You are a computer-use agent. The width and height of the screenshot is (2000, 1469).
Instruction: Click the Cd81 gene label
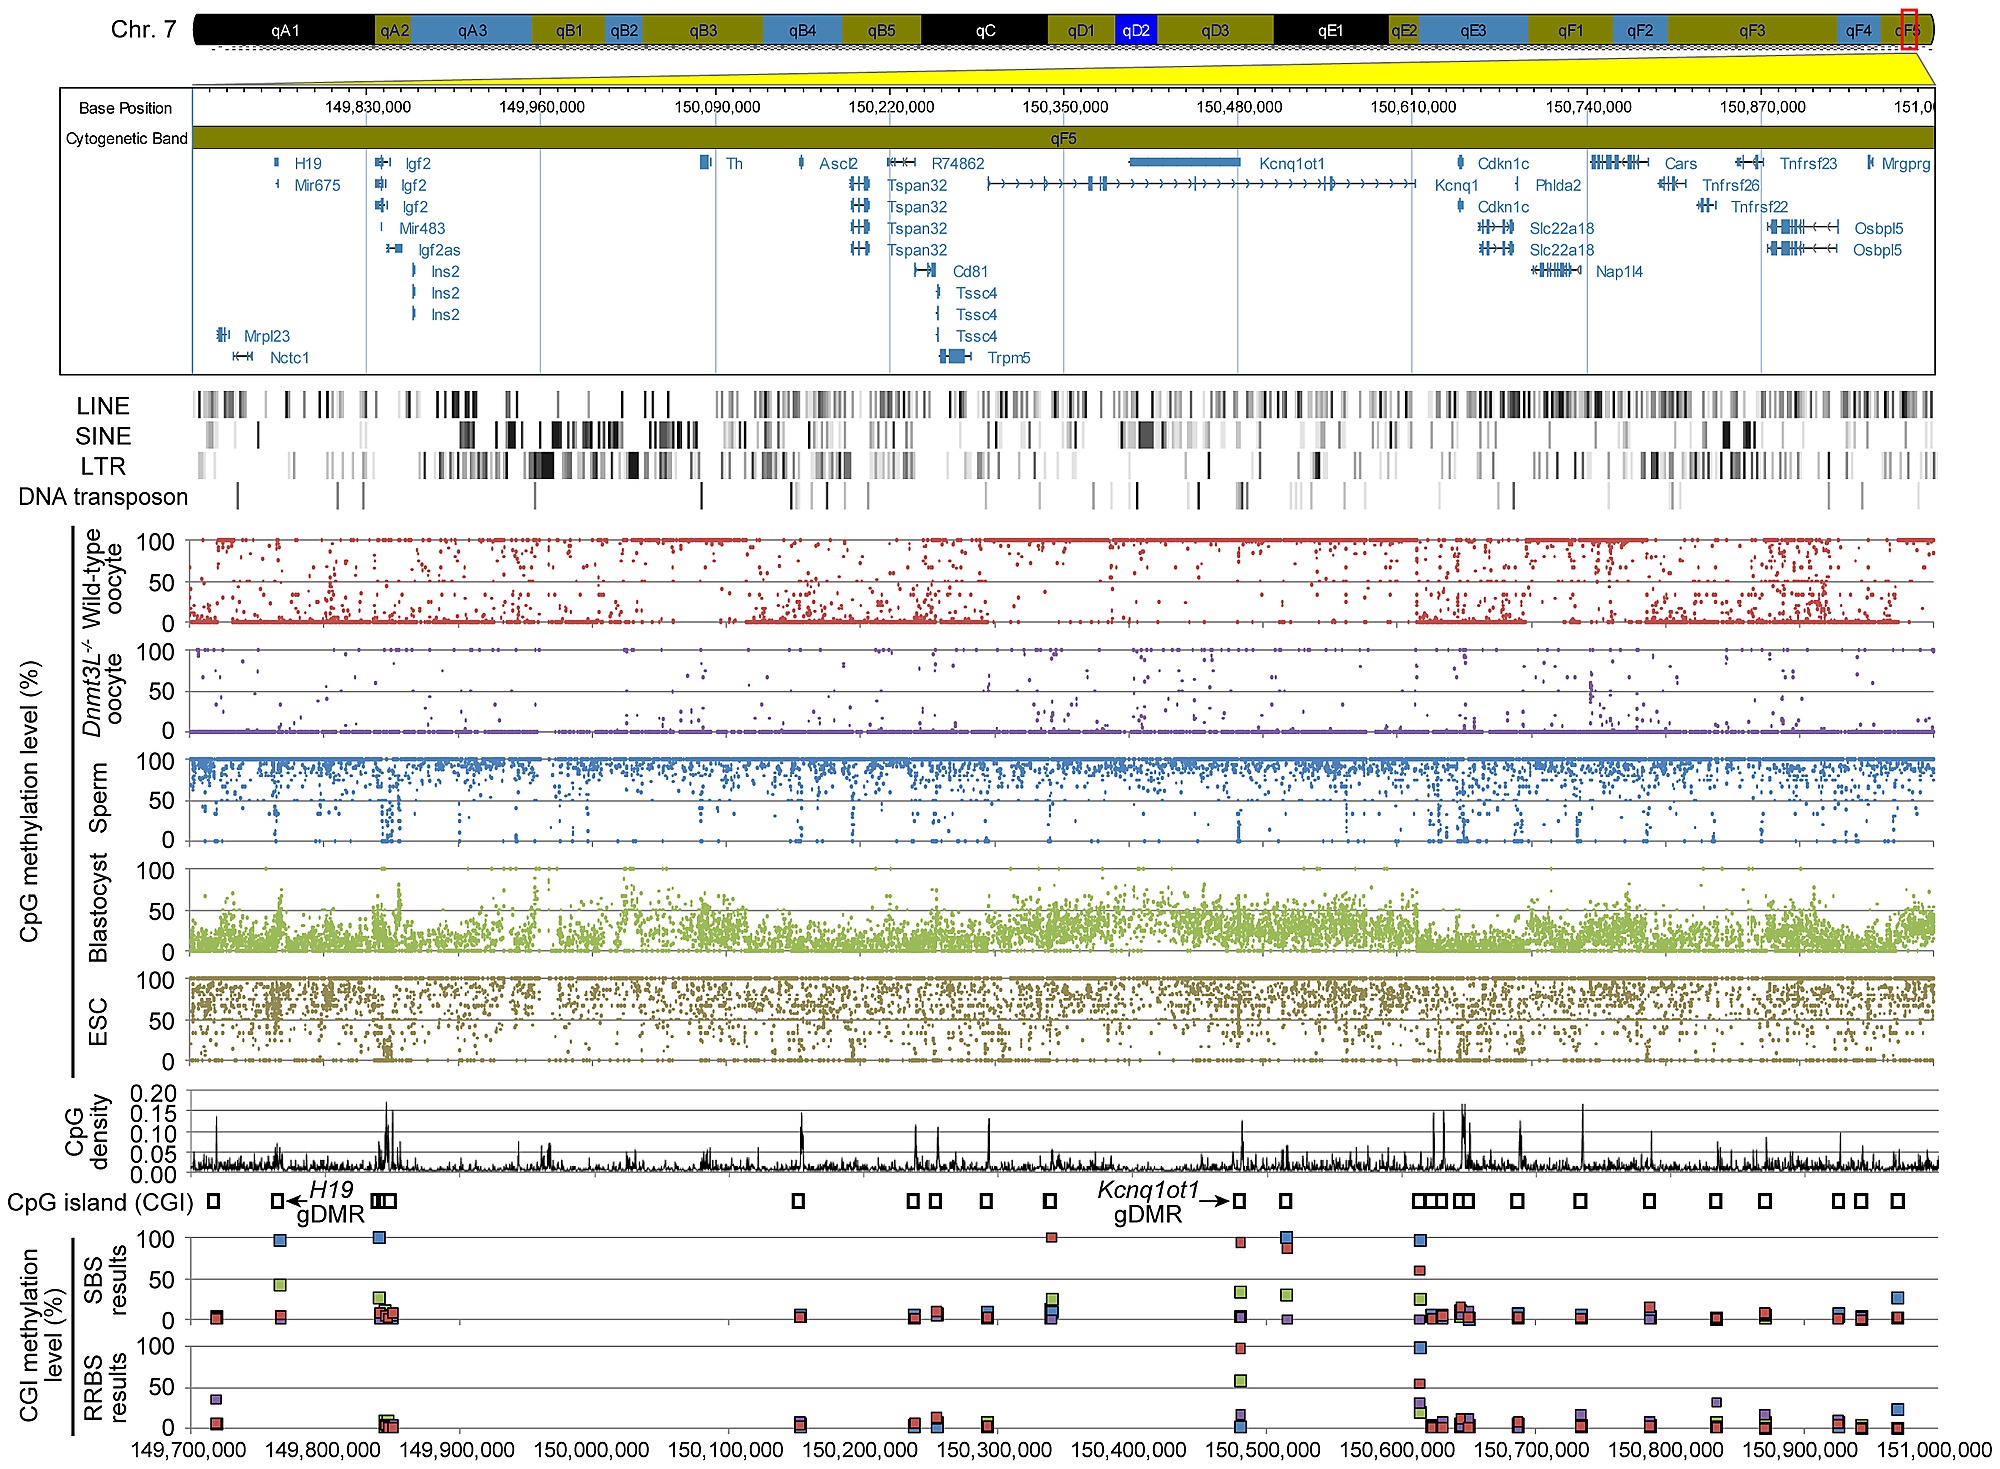(970, 271)
